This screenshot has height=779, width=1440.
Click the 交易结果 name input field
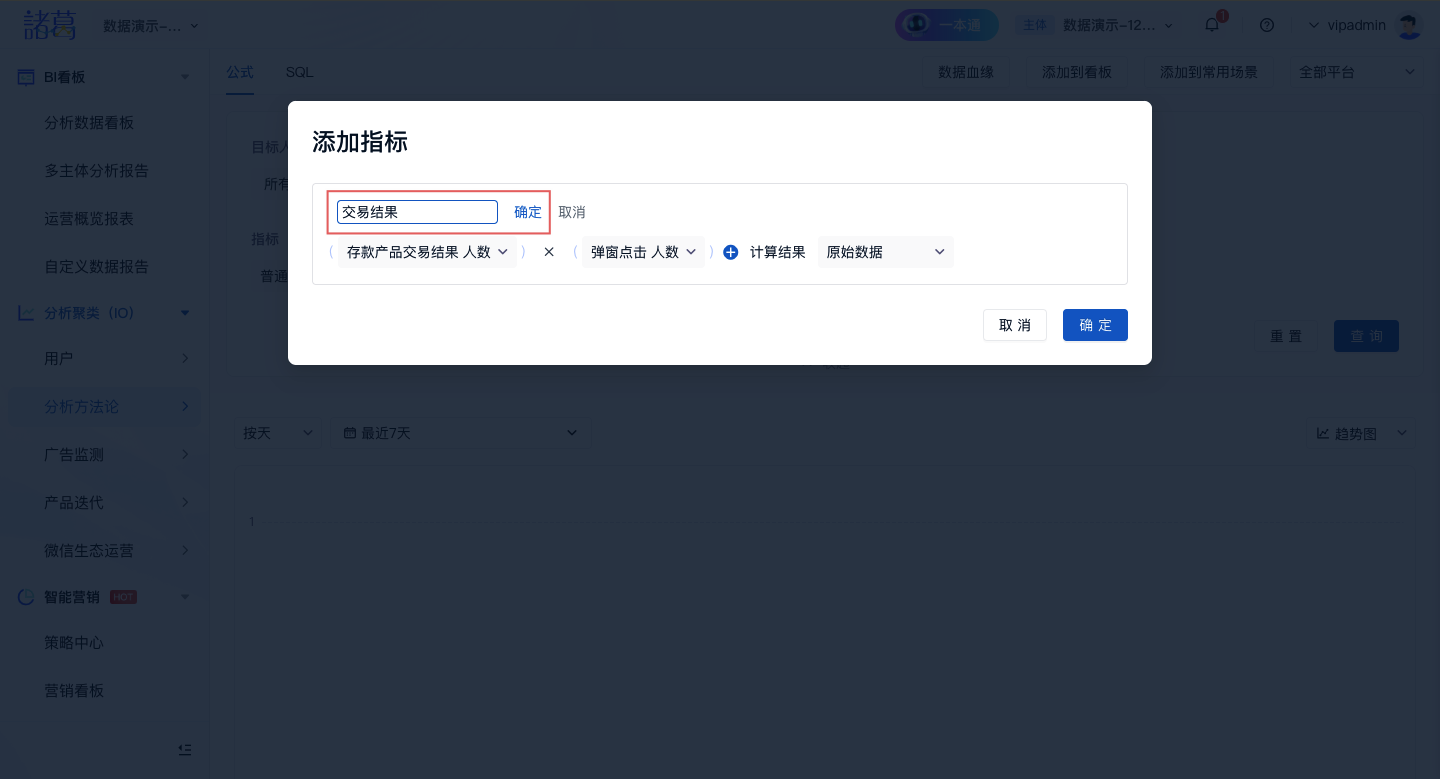(x=417, y=212)
